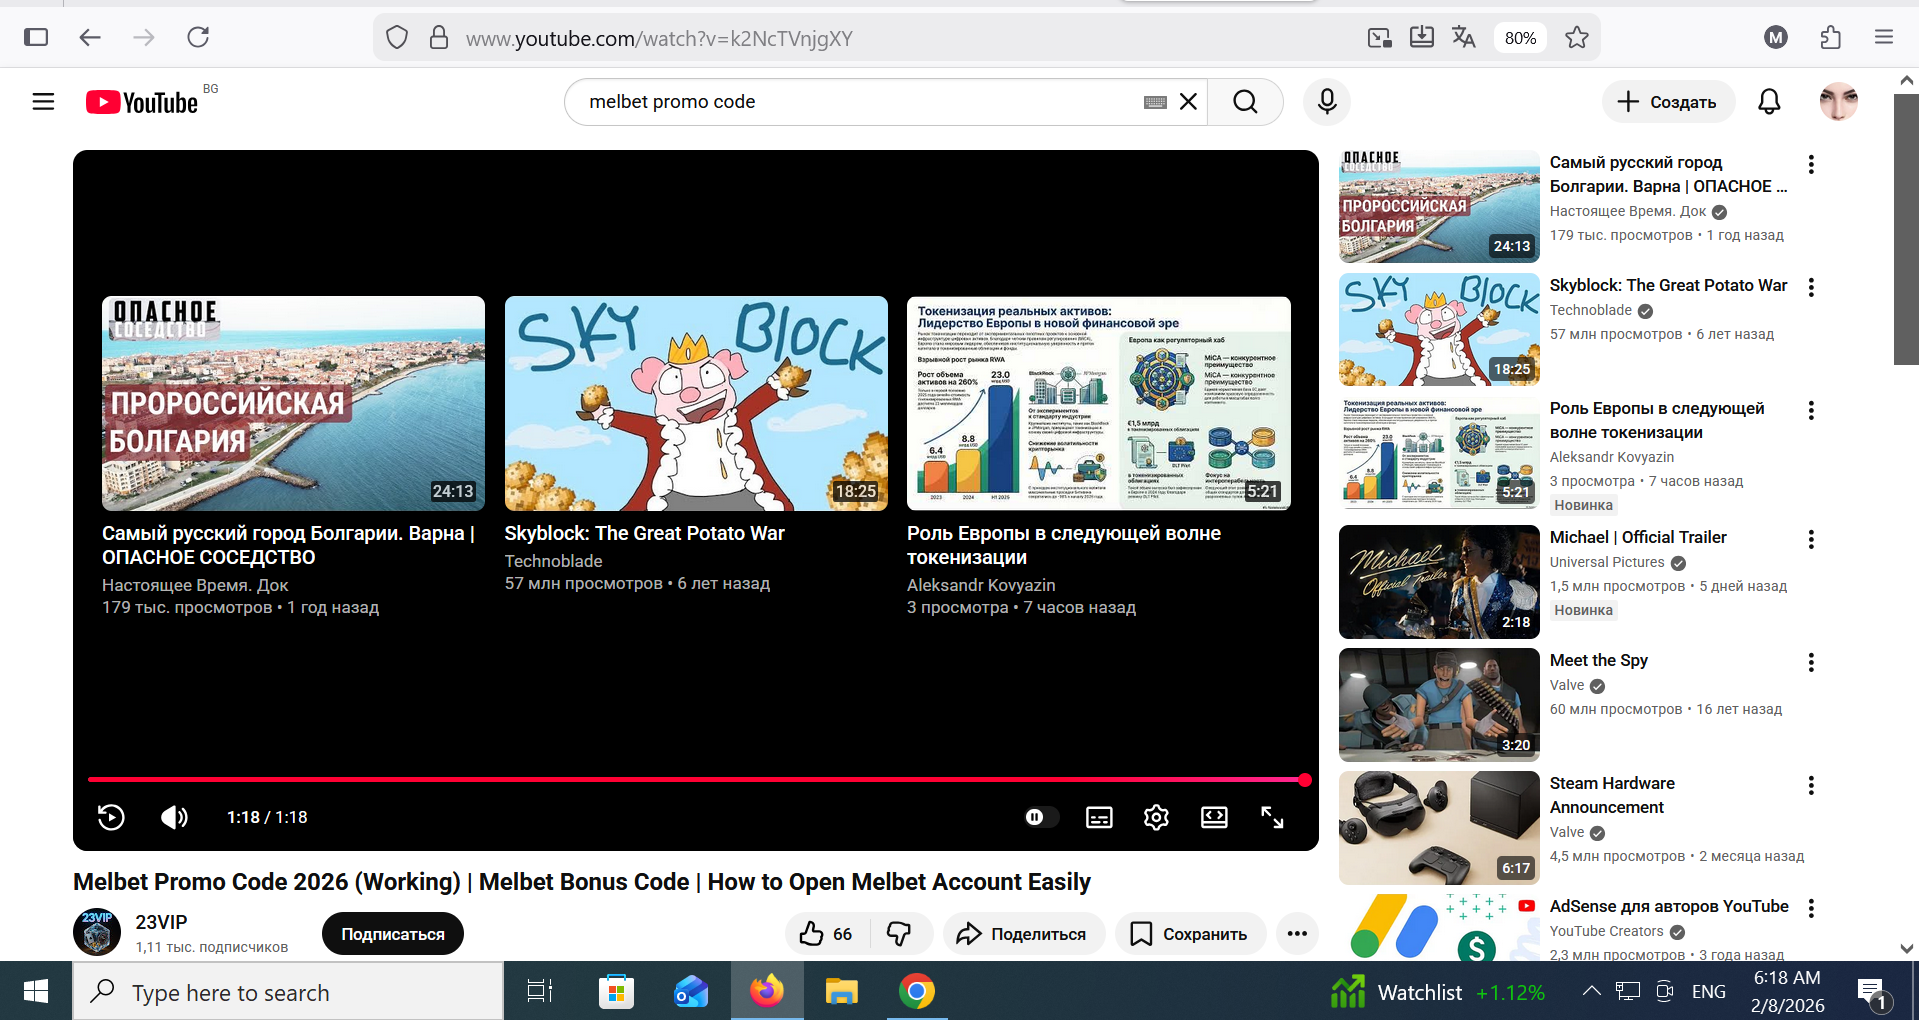Image resolution: width=1919 pixels, height=1020 pixels.
Task: Open YouTube notifications bell
Action: tap(1769, 102)
